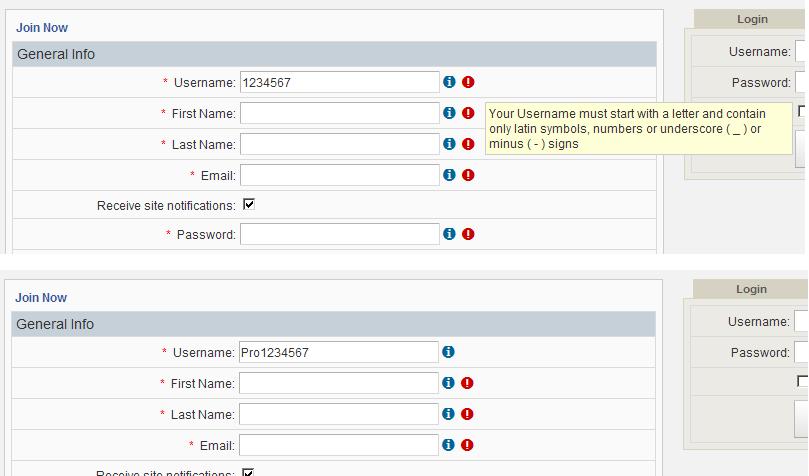Click First Name field in lower form

point(338,383)
